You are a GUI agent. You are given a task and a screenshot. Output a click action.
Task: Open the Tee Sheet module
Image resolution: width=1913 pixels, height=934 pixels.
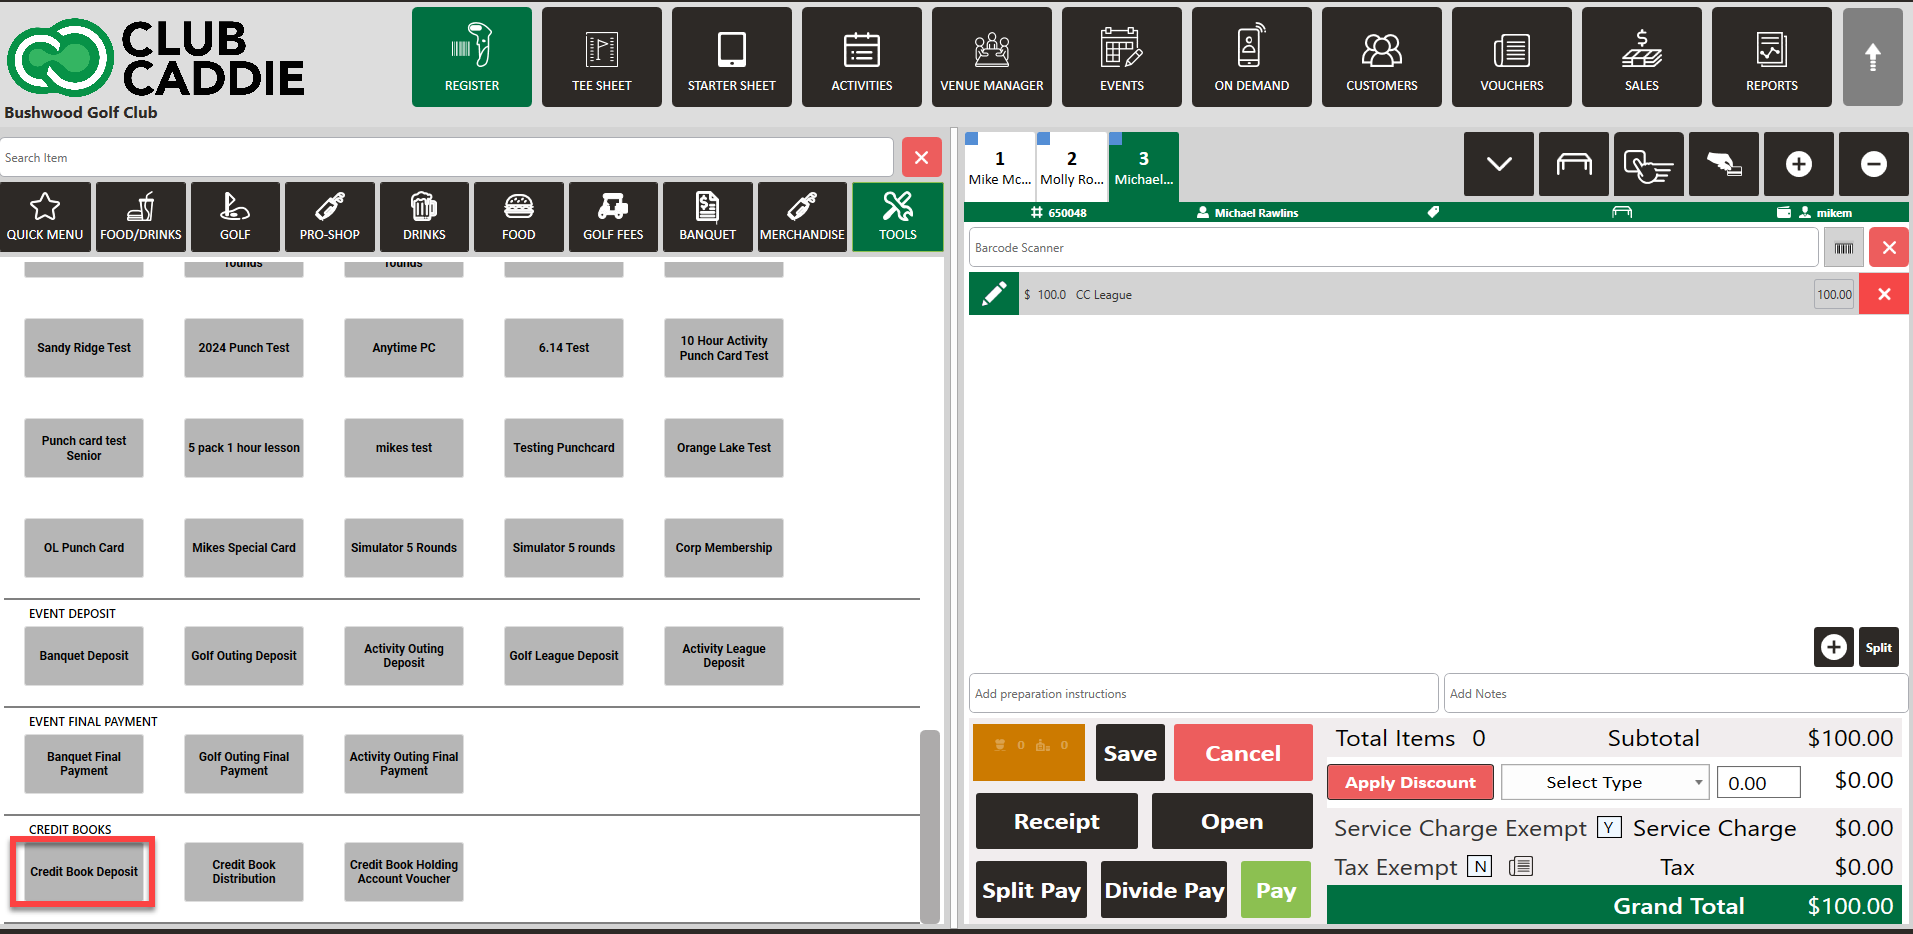pos(601,57)
